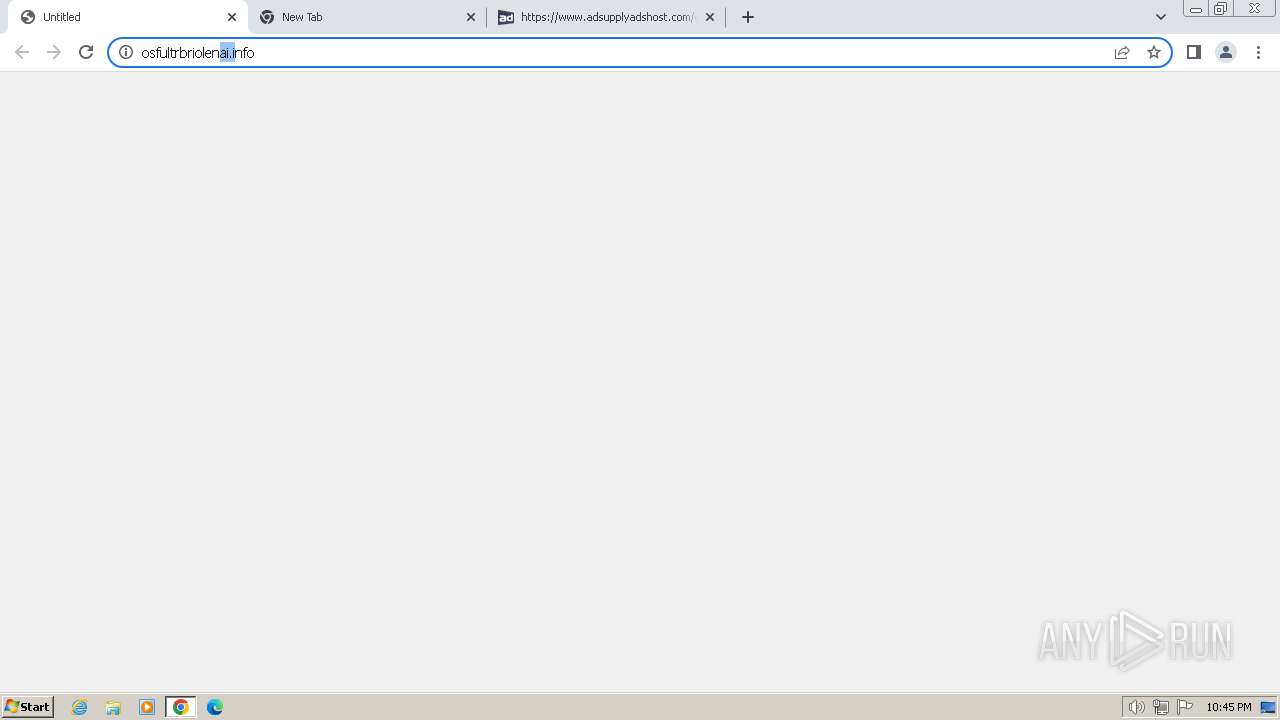Select Chrome in the taskbar
This screenshot has height=720, width=1280.
[x=181, y=707]
